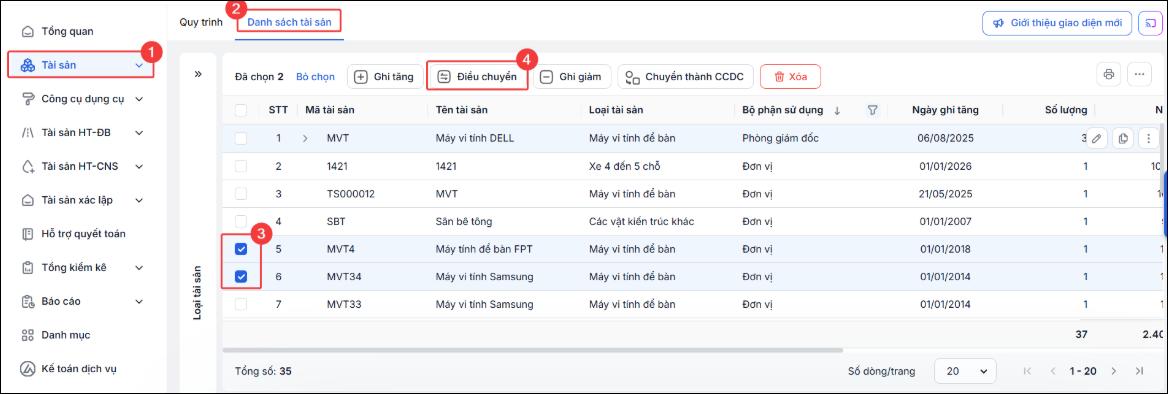Expand the Tài sản HT-ĐB chevron
Screen dimensions: 1168x394
click(139, 133)
